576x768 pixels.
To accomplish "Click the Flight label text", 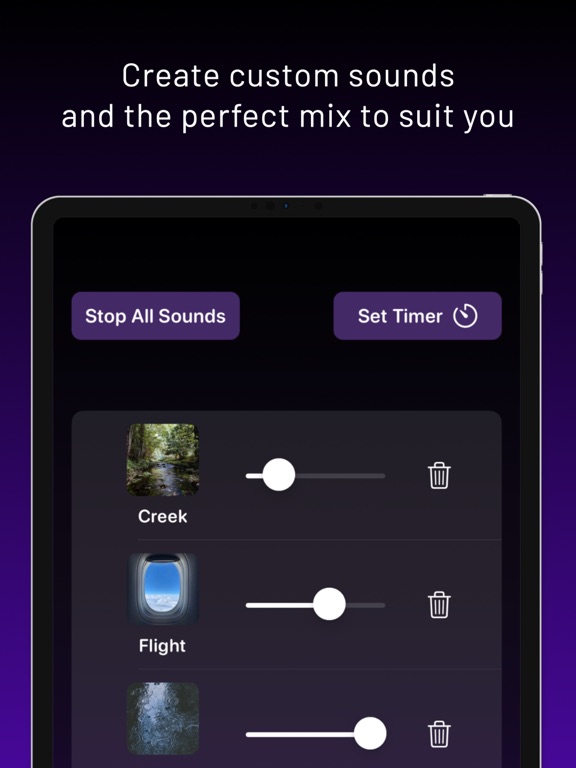I will [162, 646].
